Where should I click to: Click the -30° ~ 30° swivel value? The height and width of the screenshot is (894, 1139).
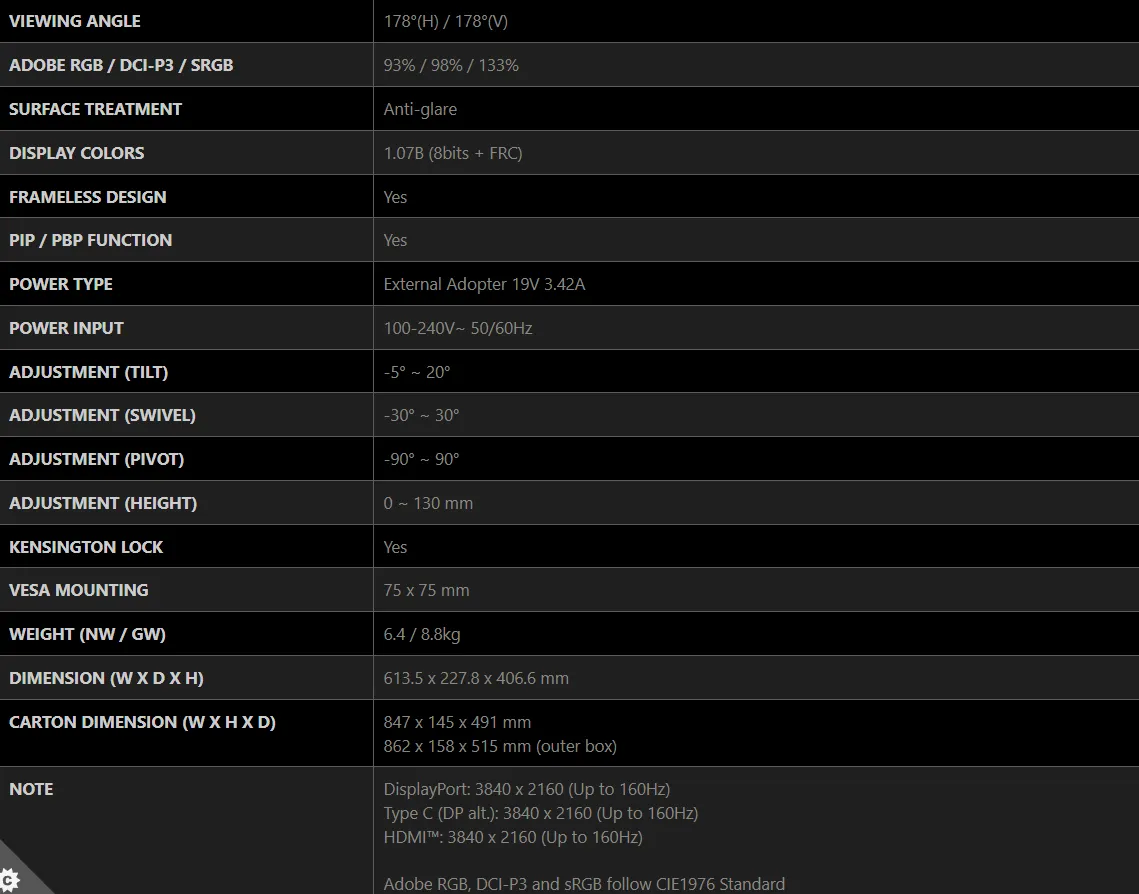click(421, 415)
